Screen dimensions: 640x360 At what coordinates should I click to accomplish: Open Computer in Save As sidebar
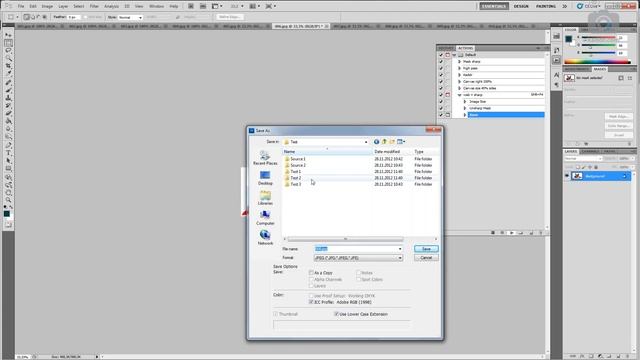[265, 218]
